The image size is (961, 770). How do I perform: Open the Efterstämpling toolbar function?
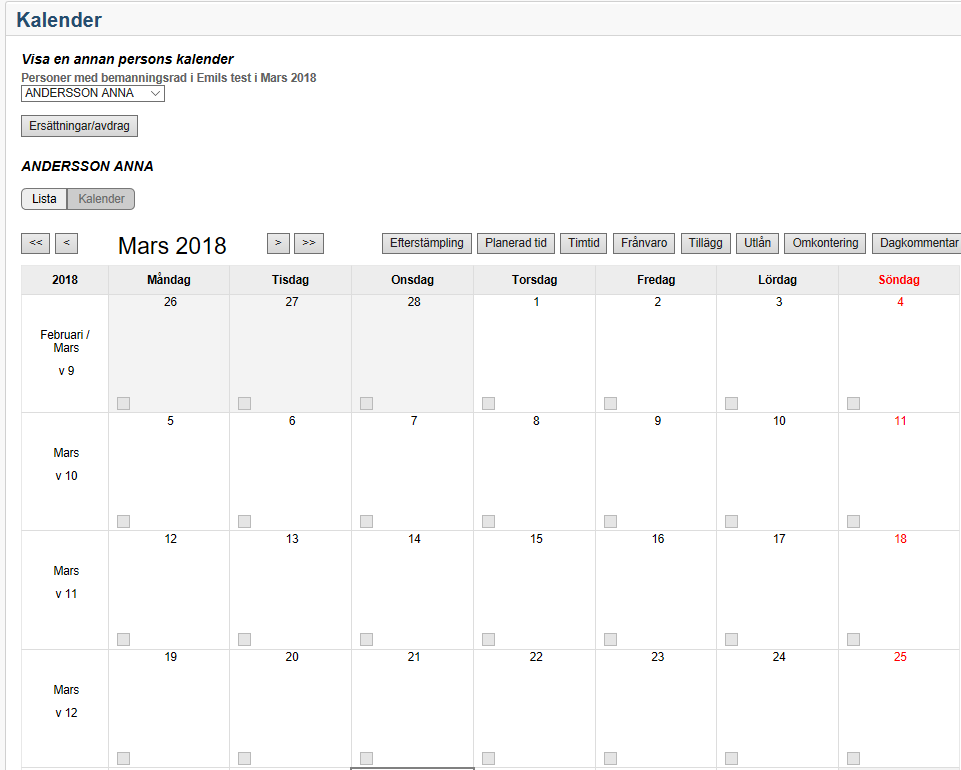(425, 242)
